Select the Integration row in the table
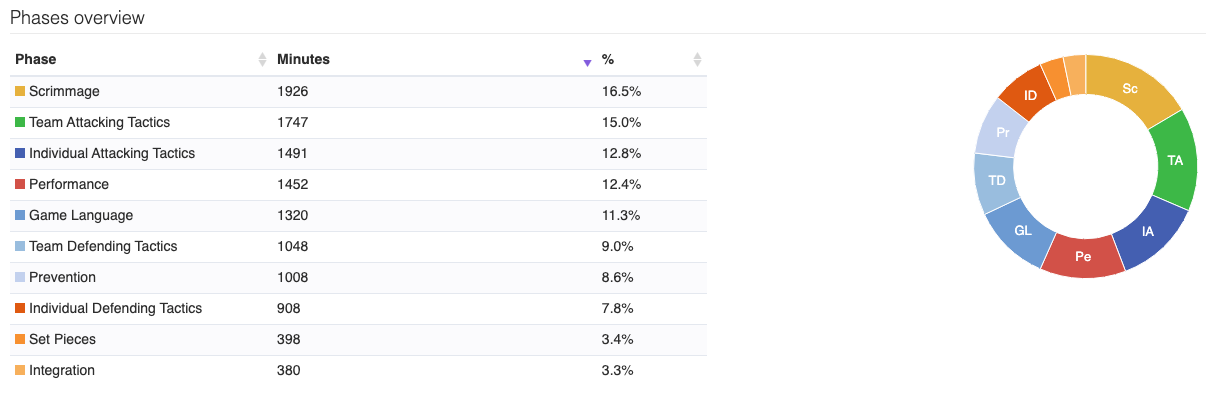The height and width of the screenshot is (395, 1206). (x=358, y=371)
